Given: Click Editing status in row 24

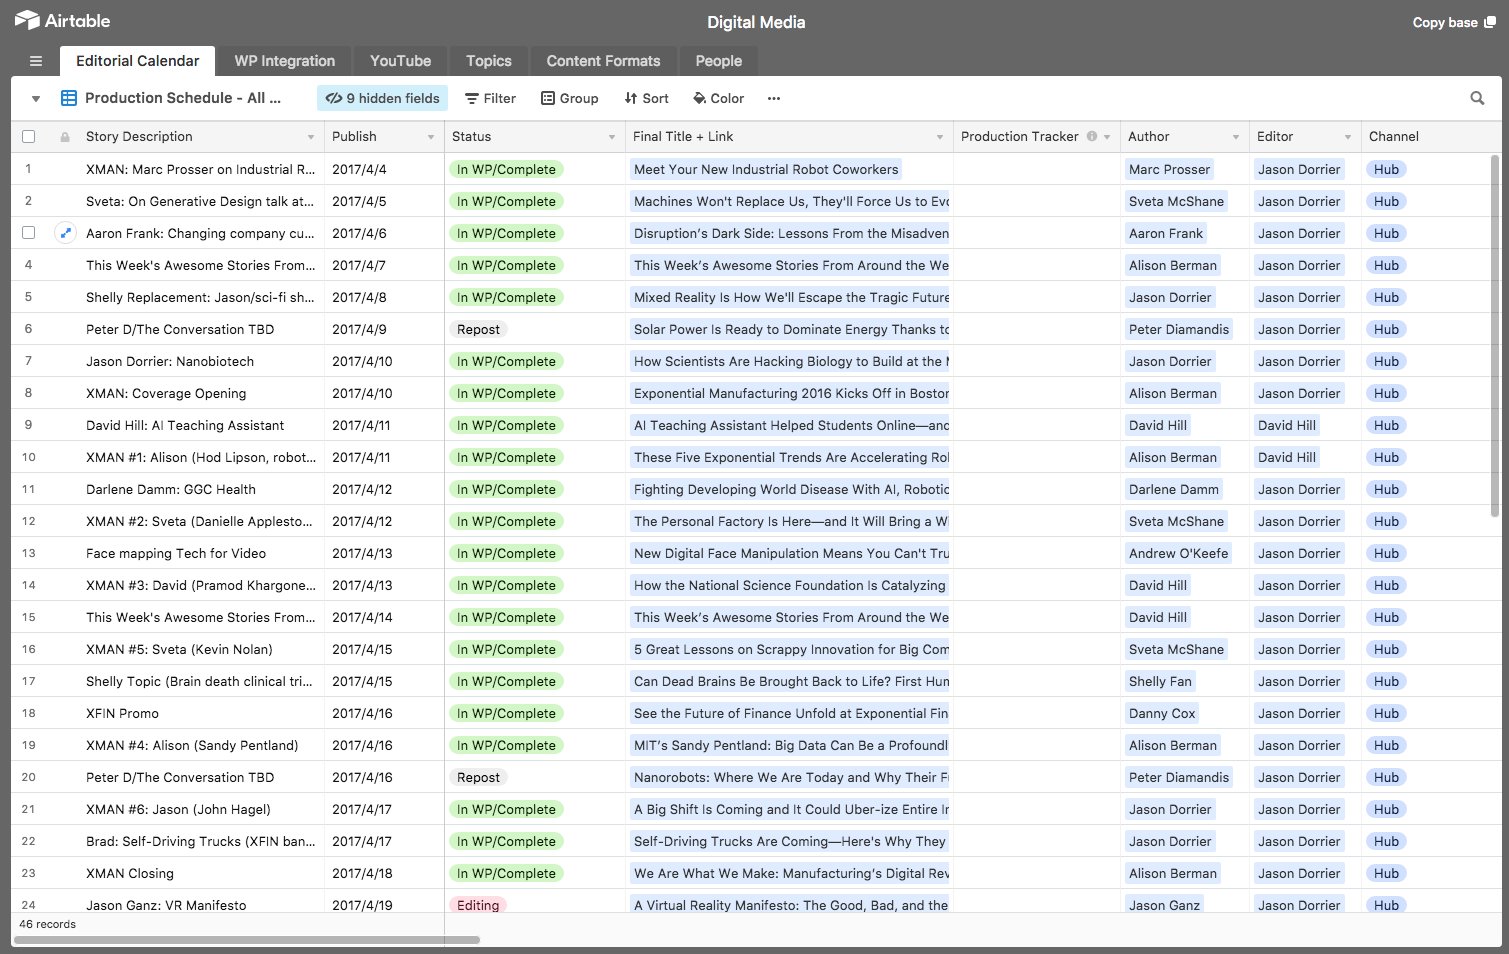Looking at the screenshot, I should click(x=478, y=905).
